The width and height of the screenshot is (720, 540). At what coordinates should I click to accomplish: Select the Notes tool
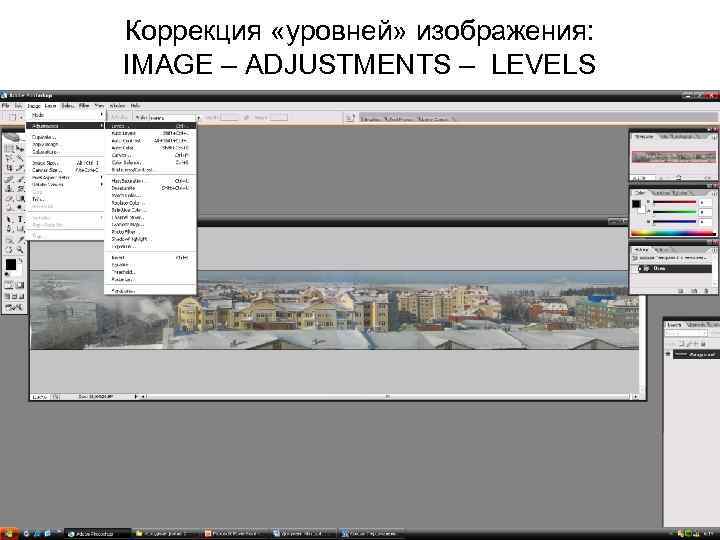click(x=9, y=240)
